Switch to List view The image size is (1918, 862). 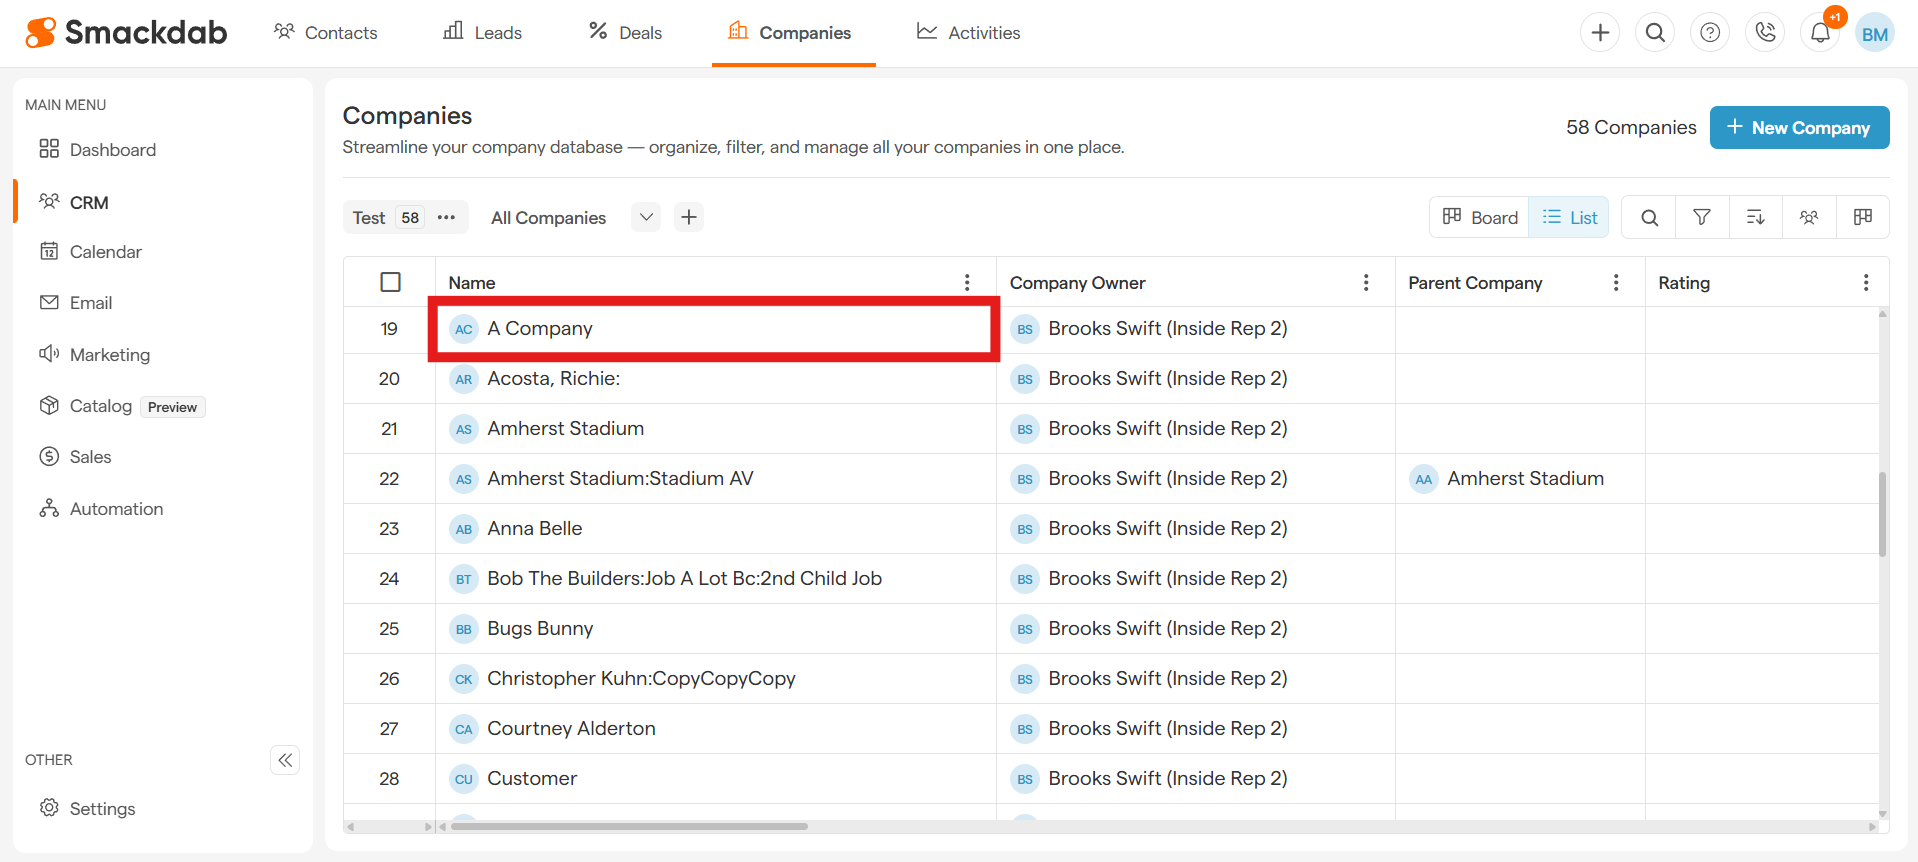coord(1570,217)
